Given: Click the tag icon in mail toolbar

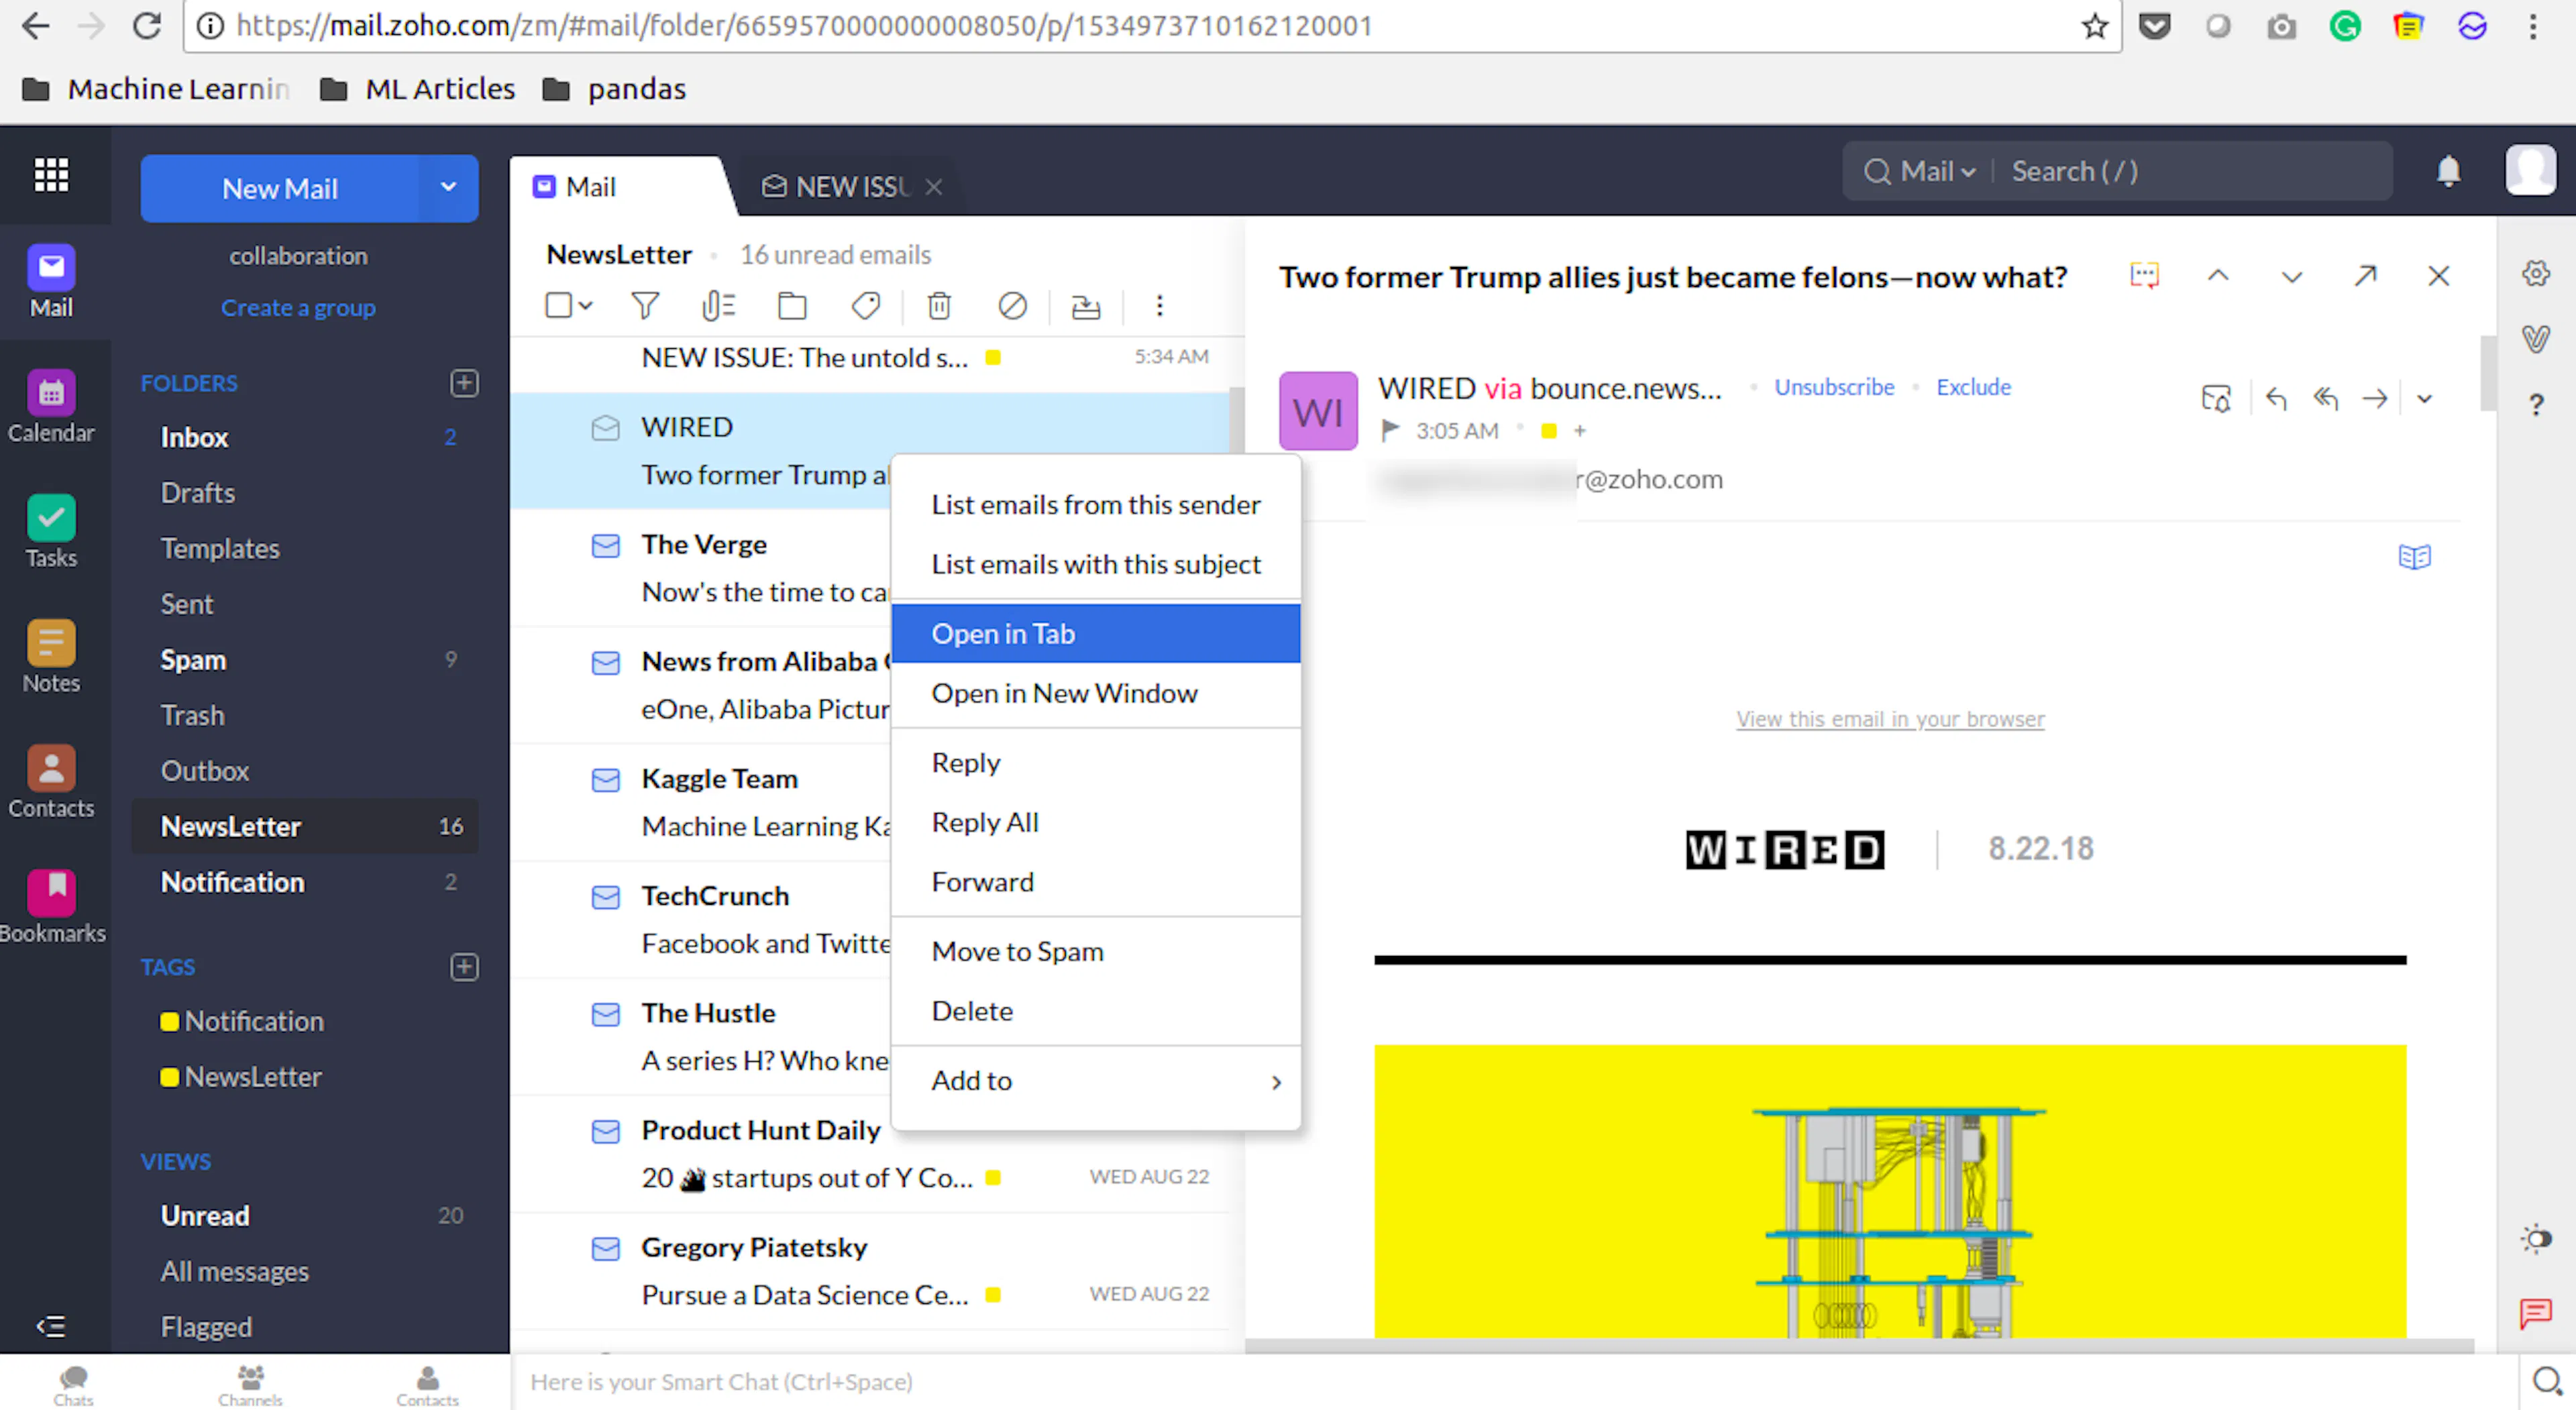Looking at the screenshot, I should click(x=865, y=306).
